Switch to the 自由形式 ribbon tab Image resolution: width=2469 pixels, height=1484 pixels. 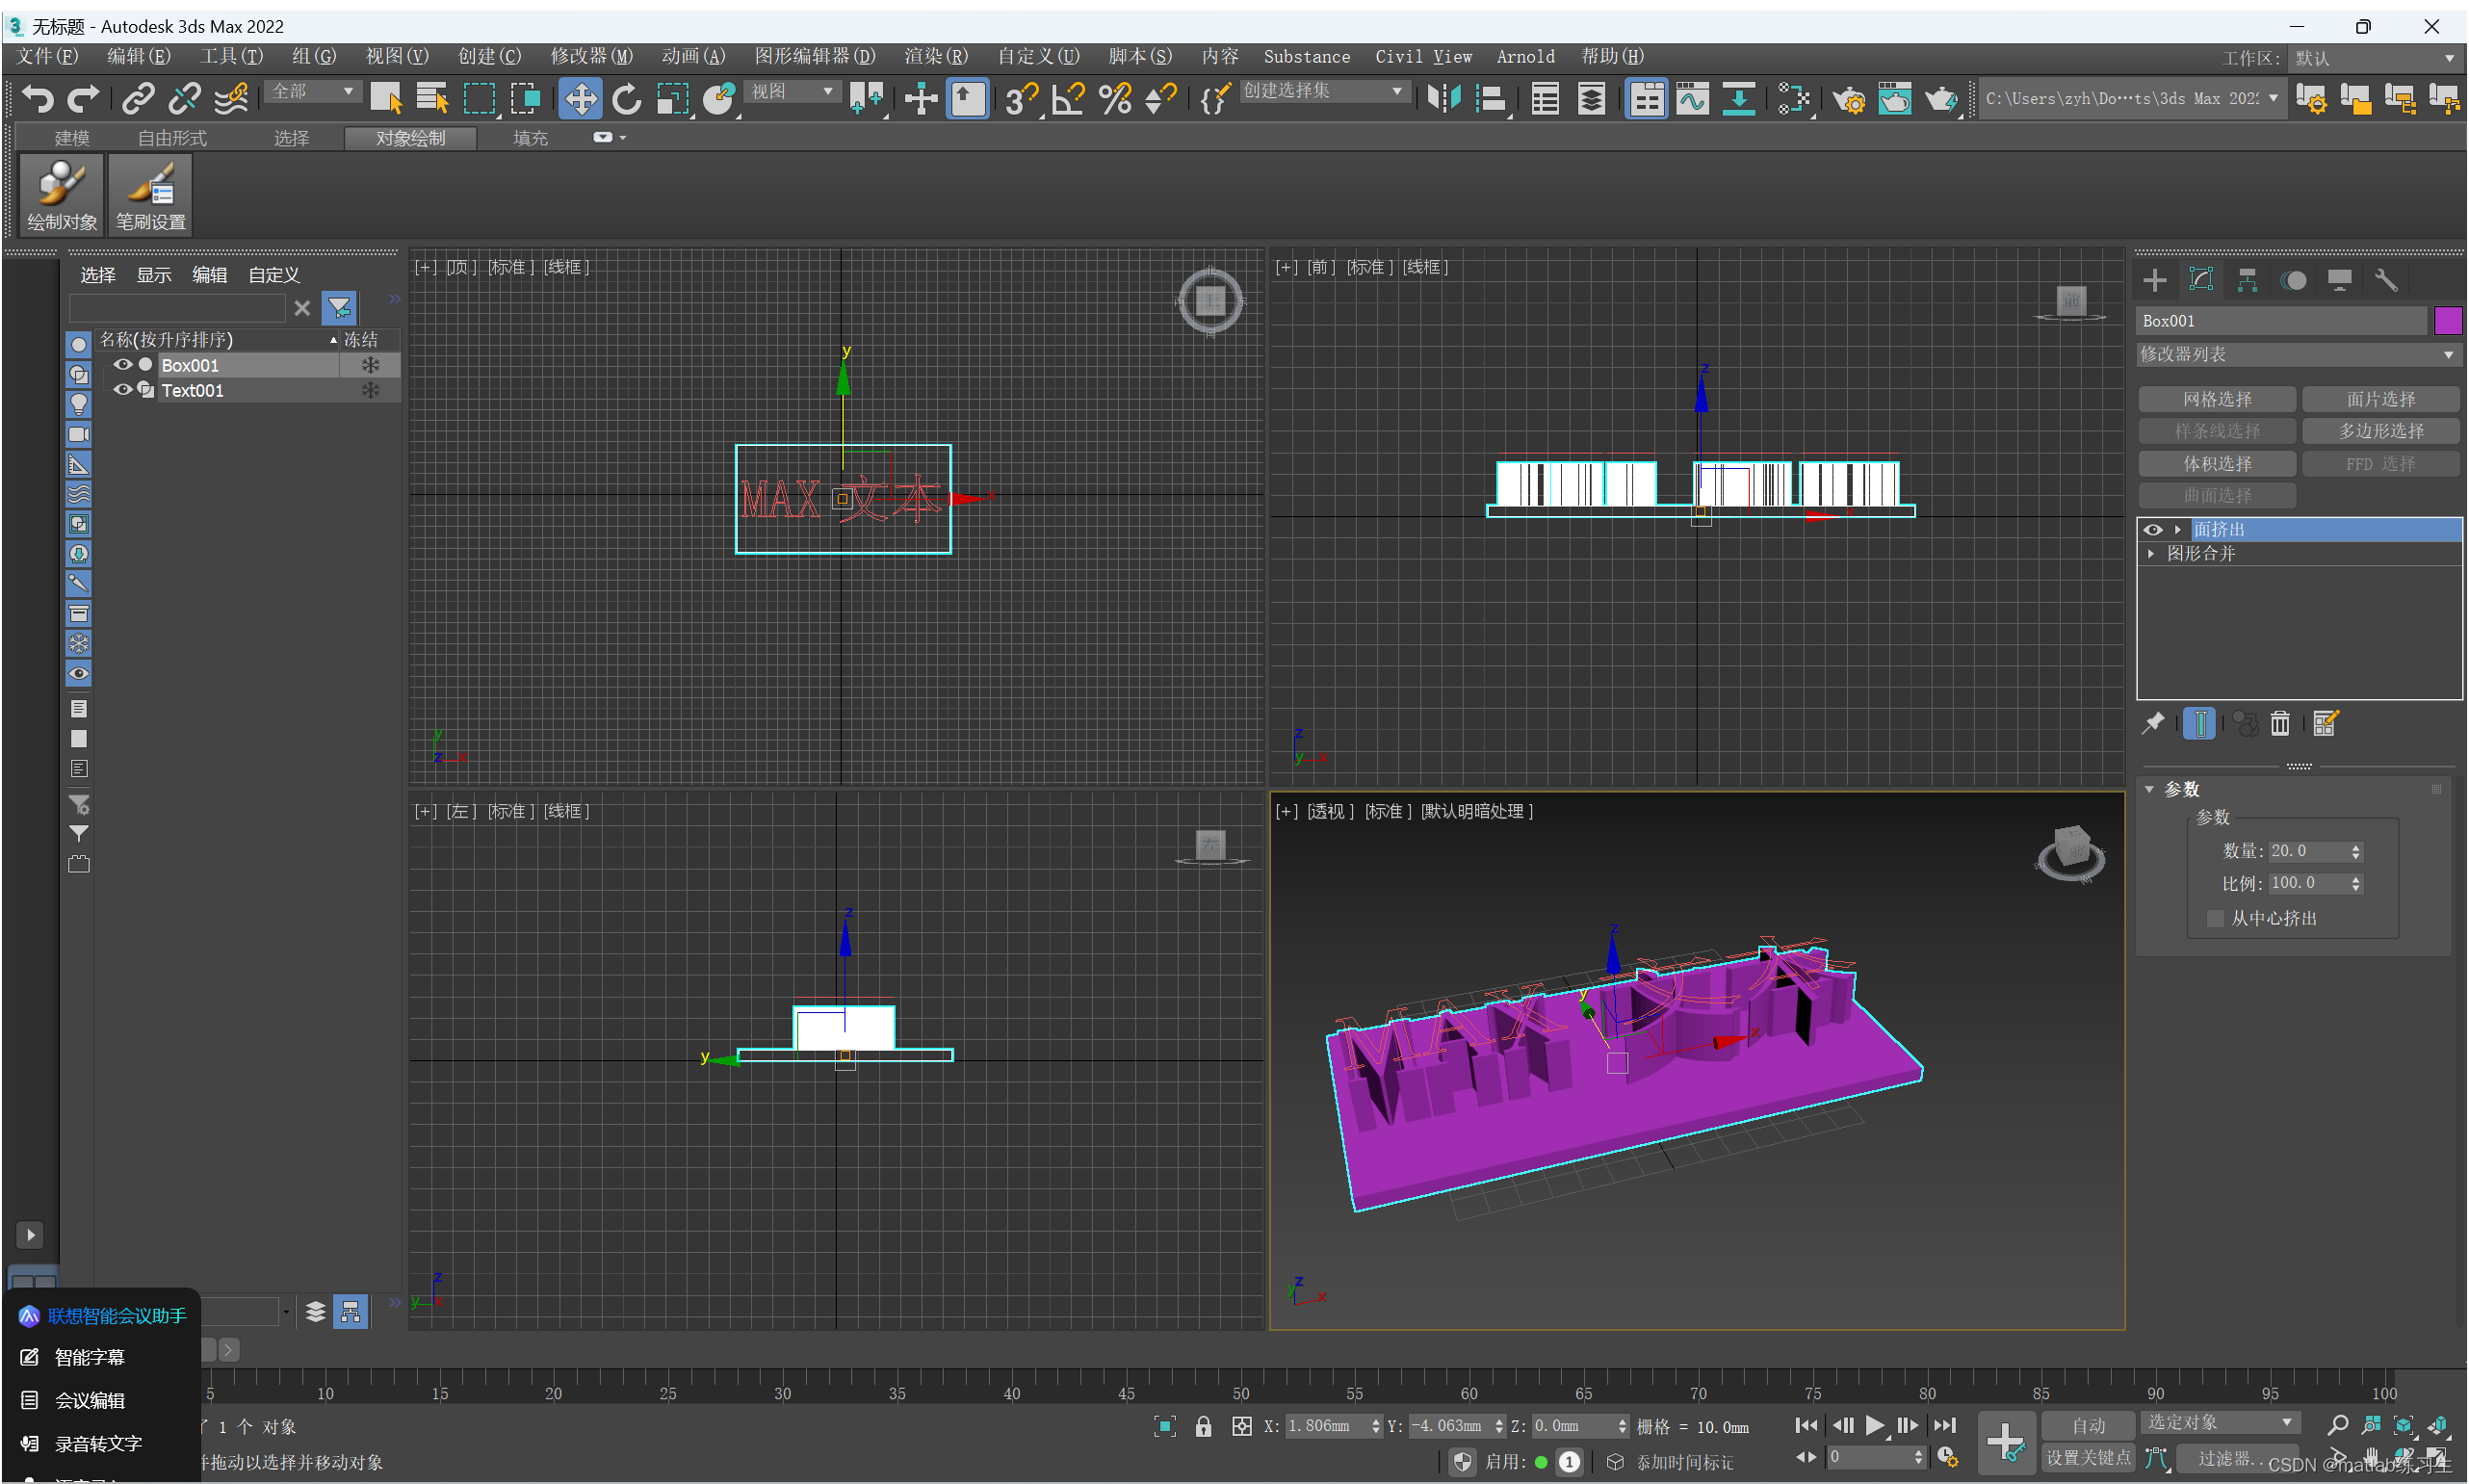(x=172, y=138)
